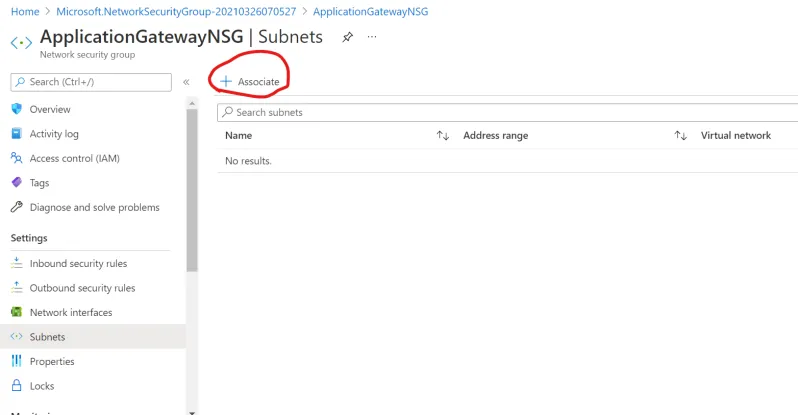Click the Address range column header
Viewport: 798px width, 415px height.
[496, 135]
